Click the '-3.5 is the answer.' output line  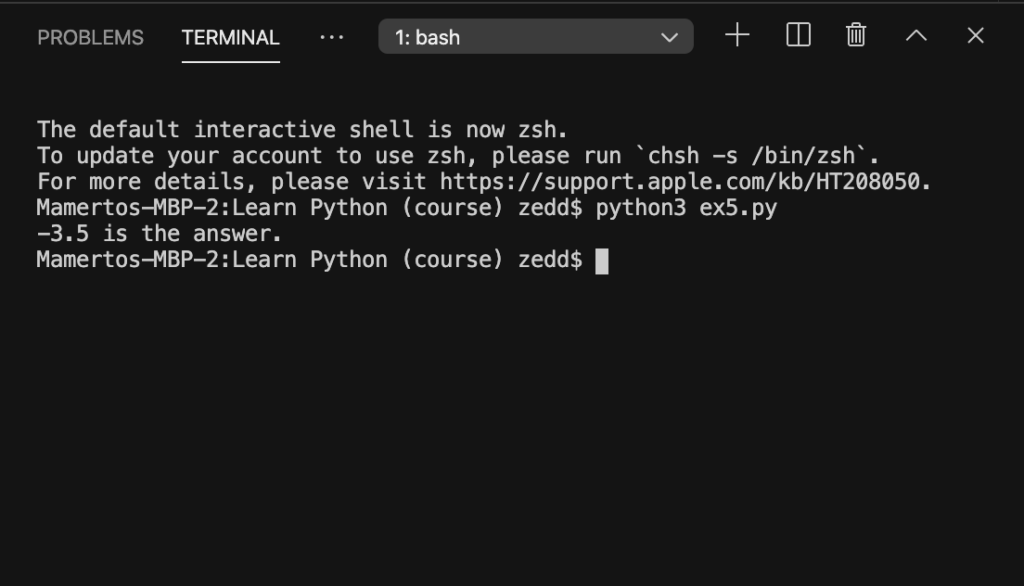tap(159, 234)
